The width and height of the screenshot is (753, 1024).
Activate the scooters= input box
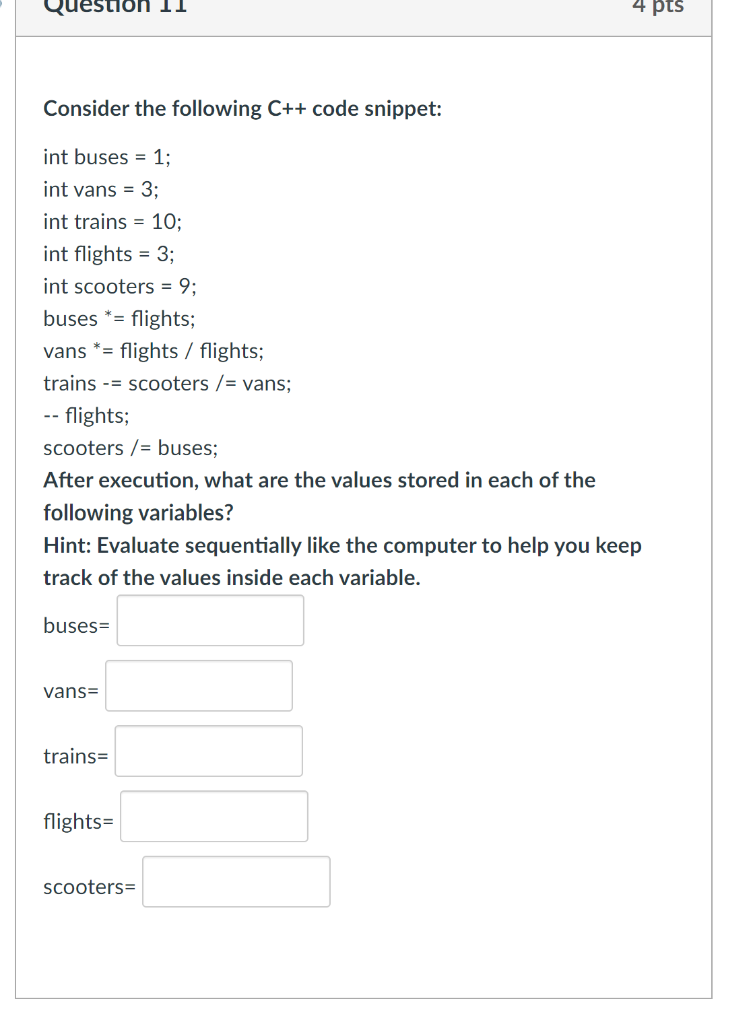(x=236, y=882)
